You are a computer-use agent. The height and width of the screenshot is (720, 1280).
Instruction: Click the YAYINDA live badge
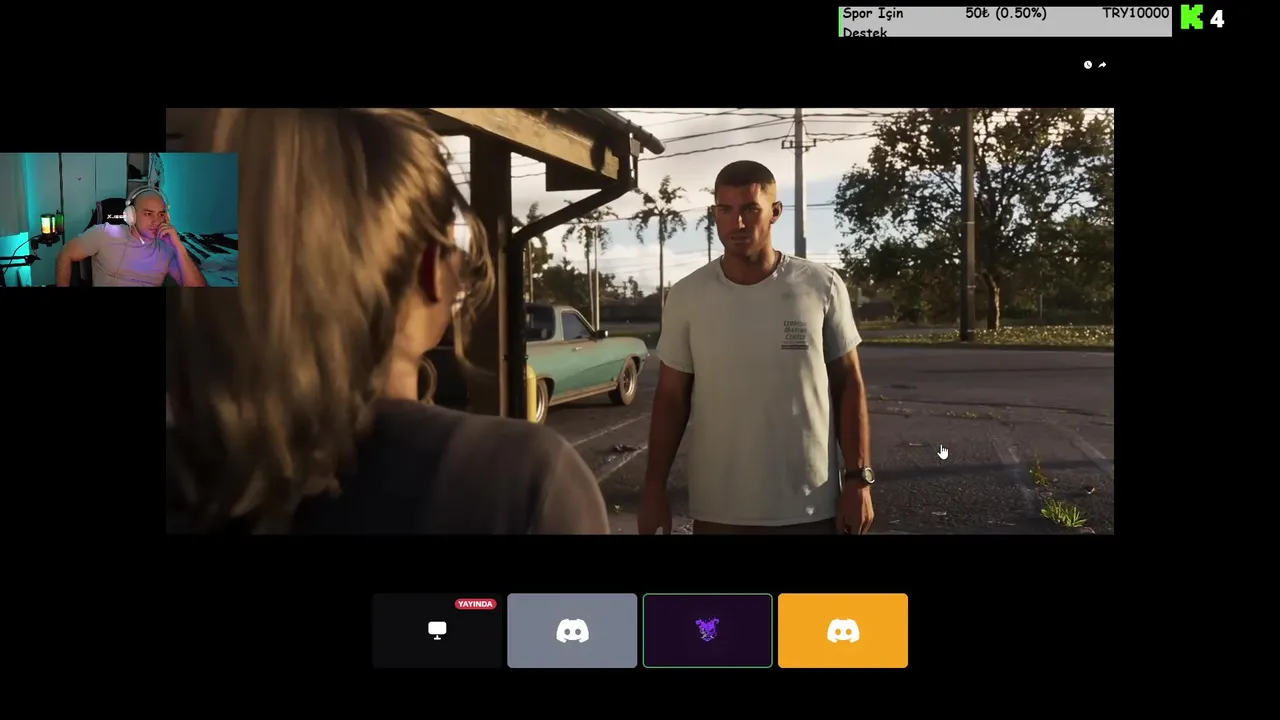point(475,604)
